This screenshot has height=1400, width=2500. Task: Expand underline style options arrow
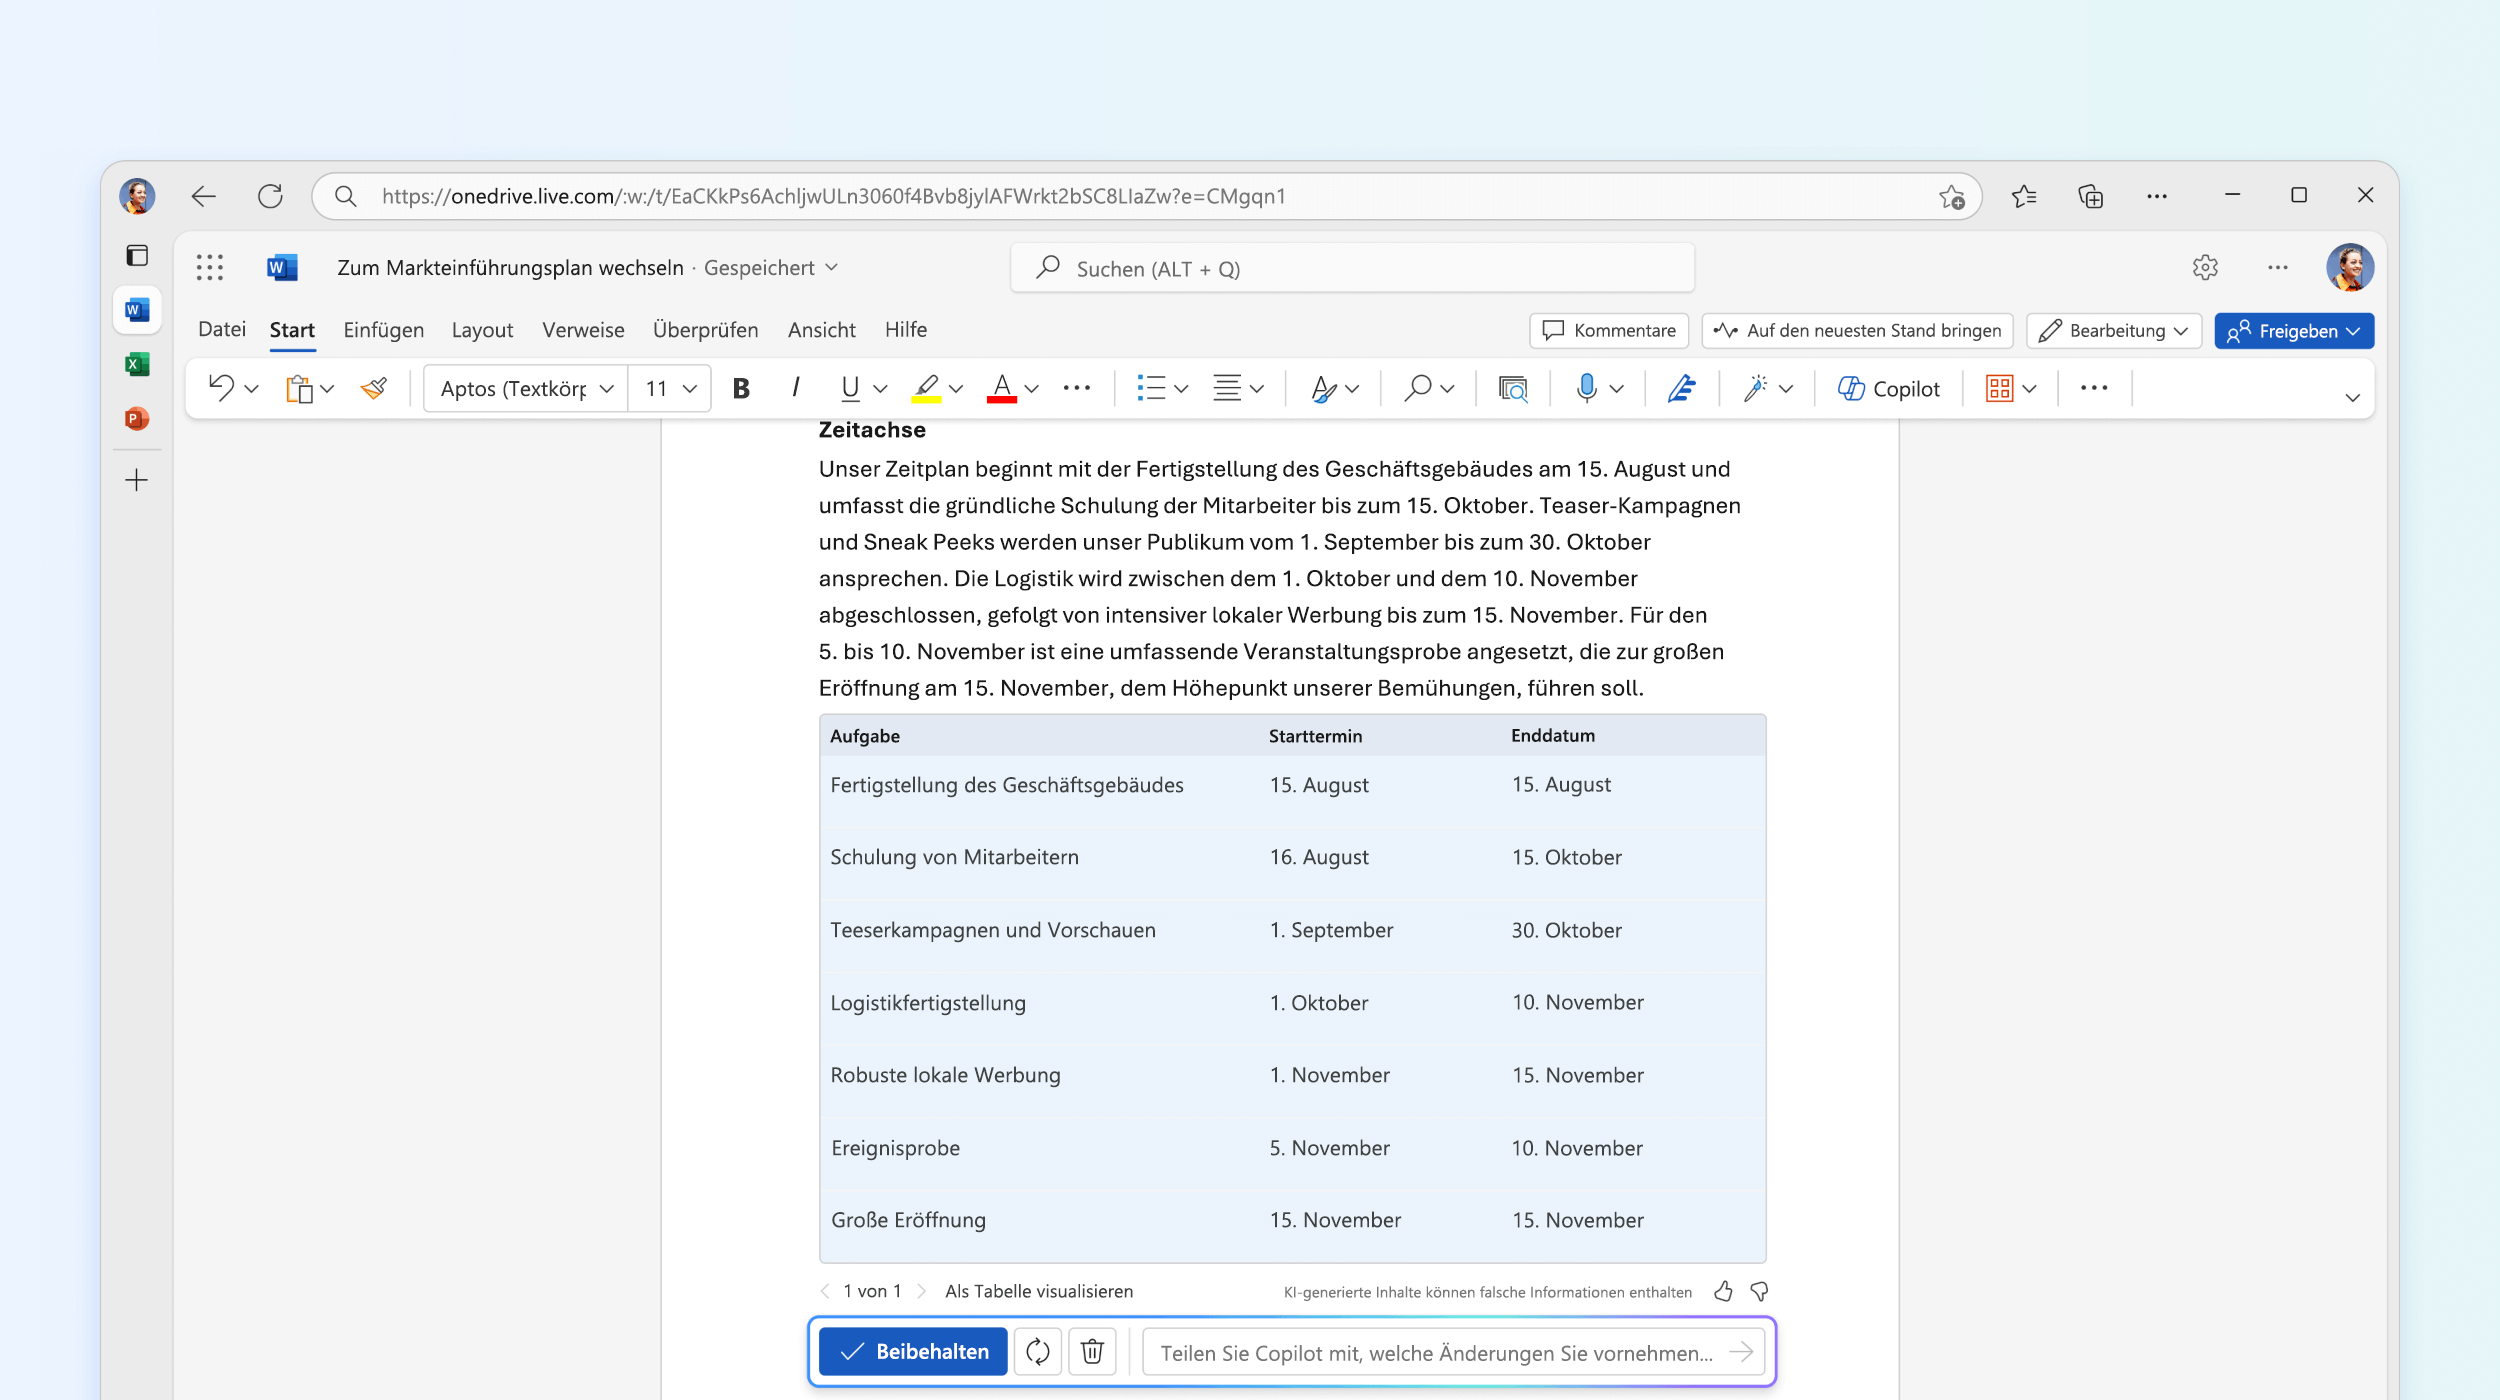(x=880, y=389)
